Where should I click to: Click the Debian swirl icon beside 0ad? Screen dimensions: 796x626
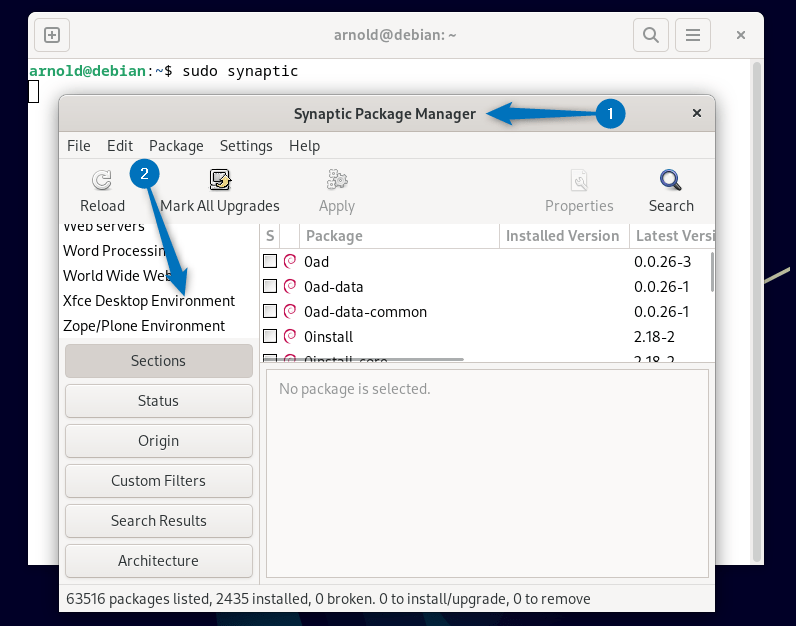pos(290,261)
